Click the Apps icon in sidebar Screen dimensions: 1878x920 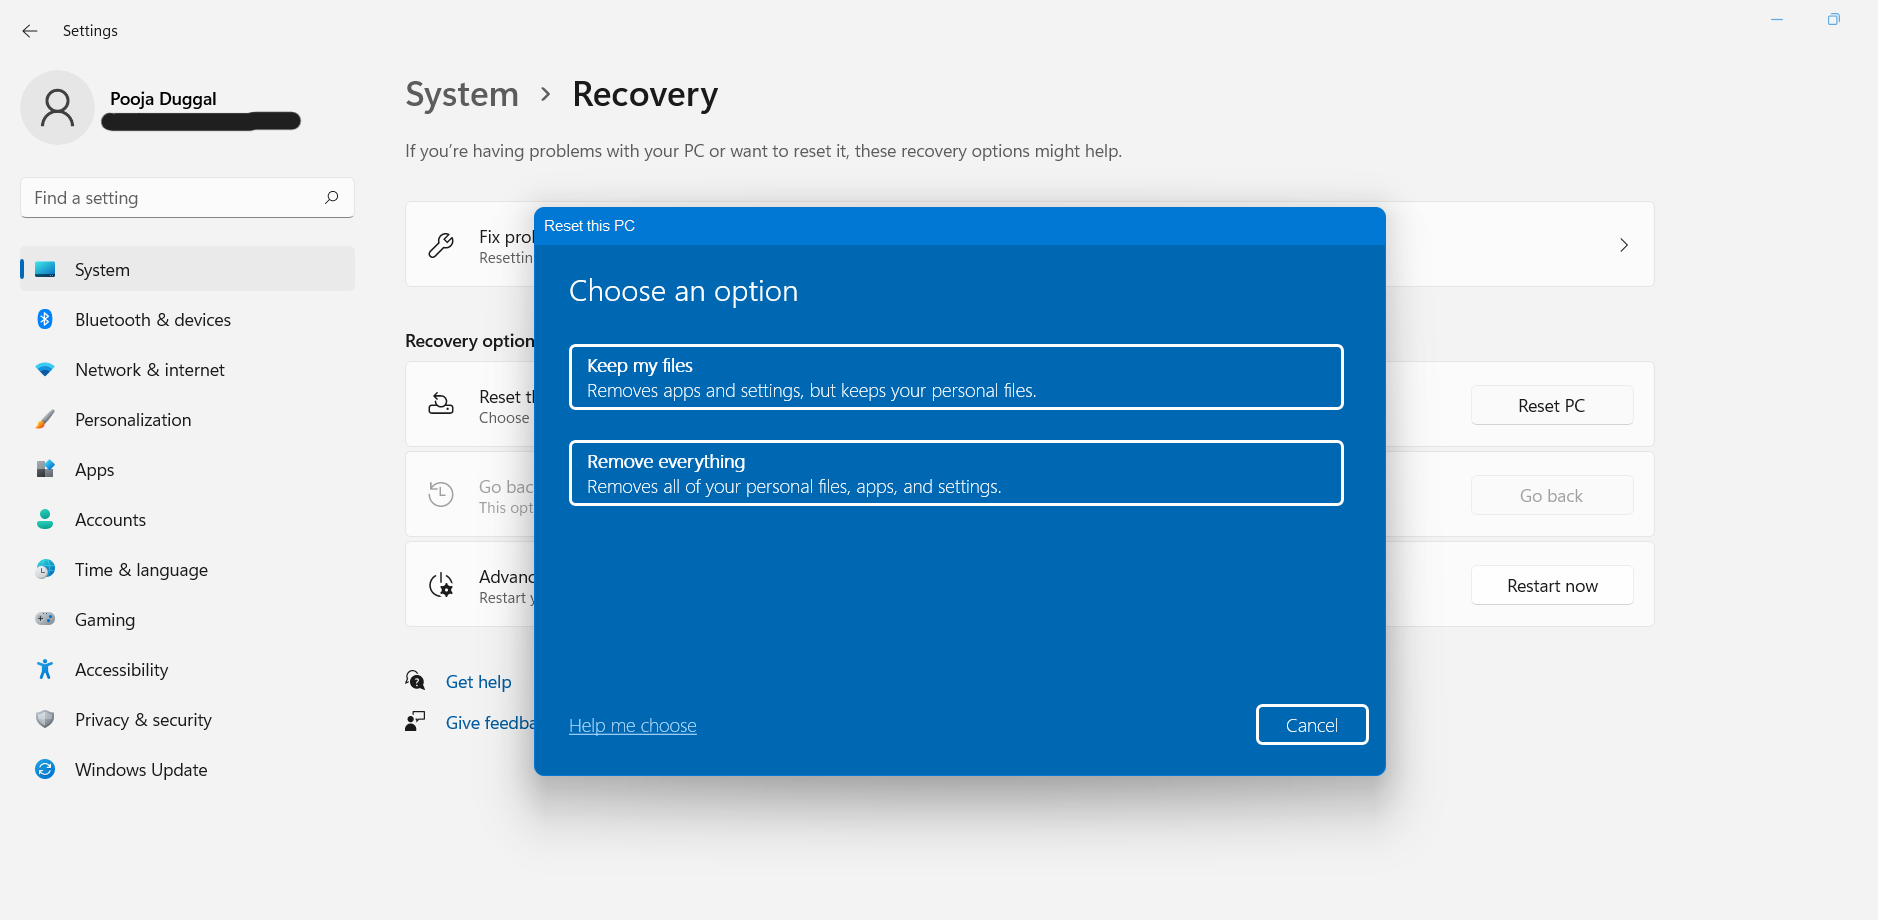pyautogui.click(x=45, y=469)
